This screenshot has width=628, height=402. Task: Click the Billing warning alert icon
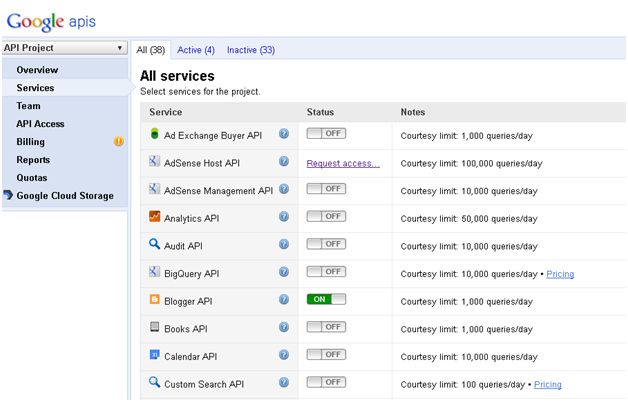pos(119,141)
